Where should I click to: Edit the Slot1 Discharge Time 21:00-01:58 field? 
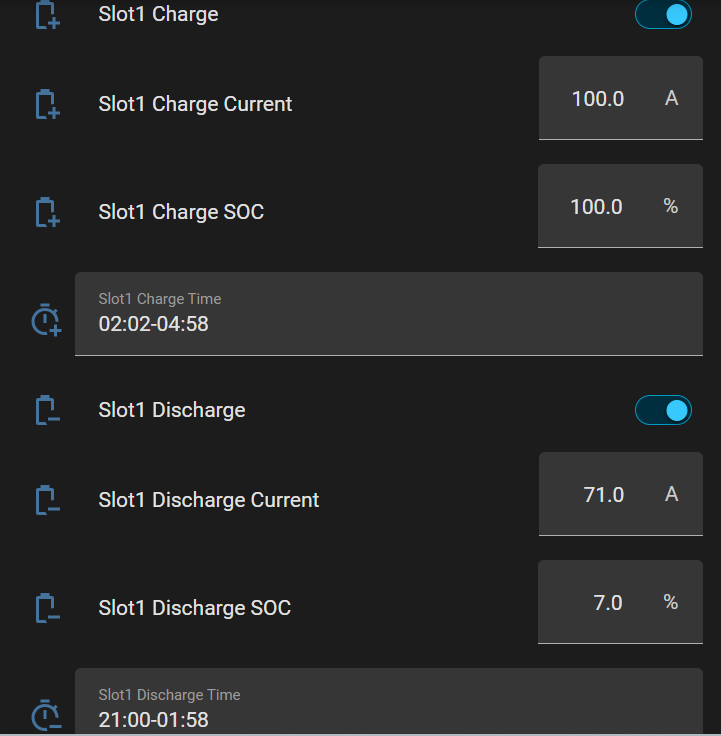389,701
